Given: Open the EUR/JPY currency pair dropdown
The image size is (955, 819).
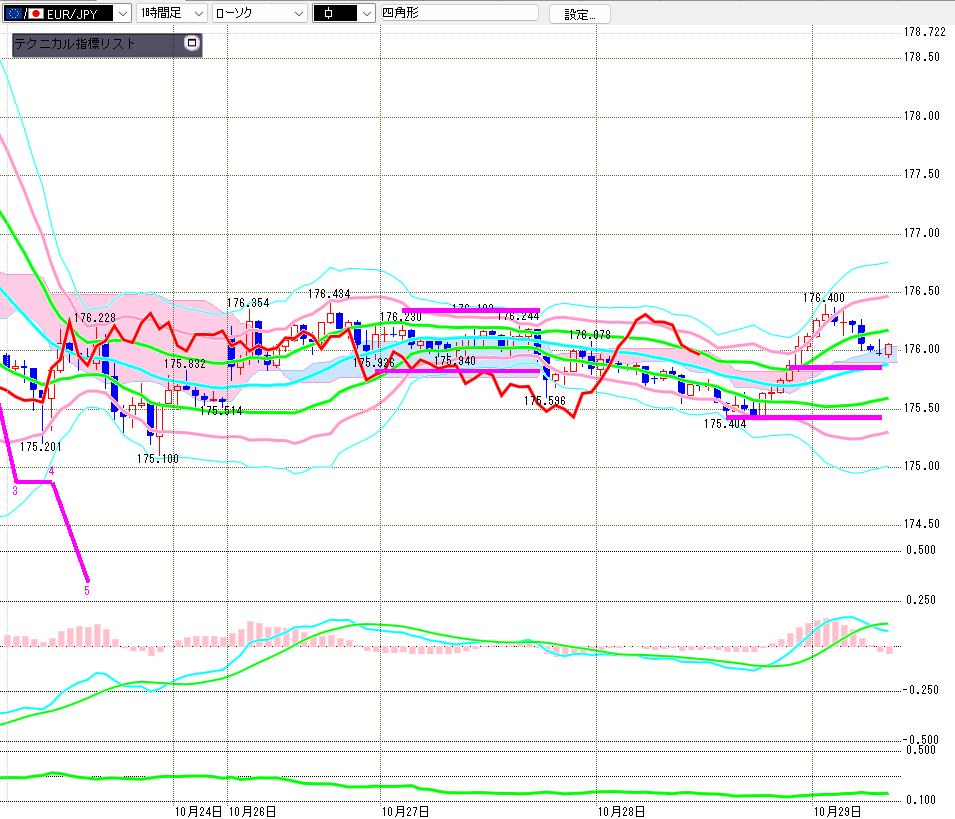Looking at the screenshot, I should click(67, 13).
